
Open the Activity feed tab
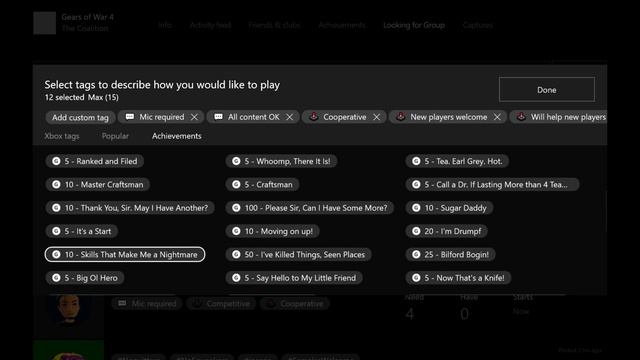coord(210,25)
